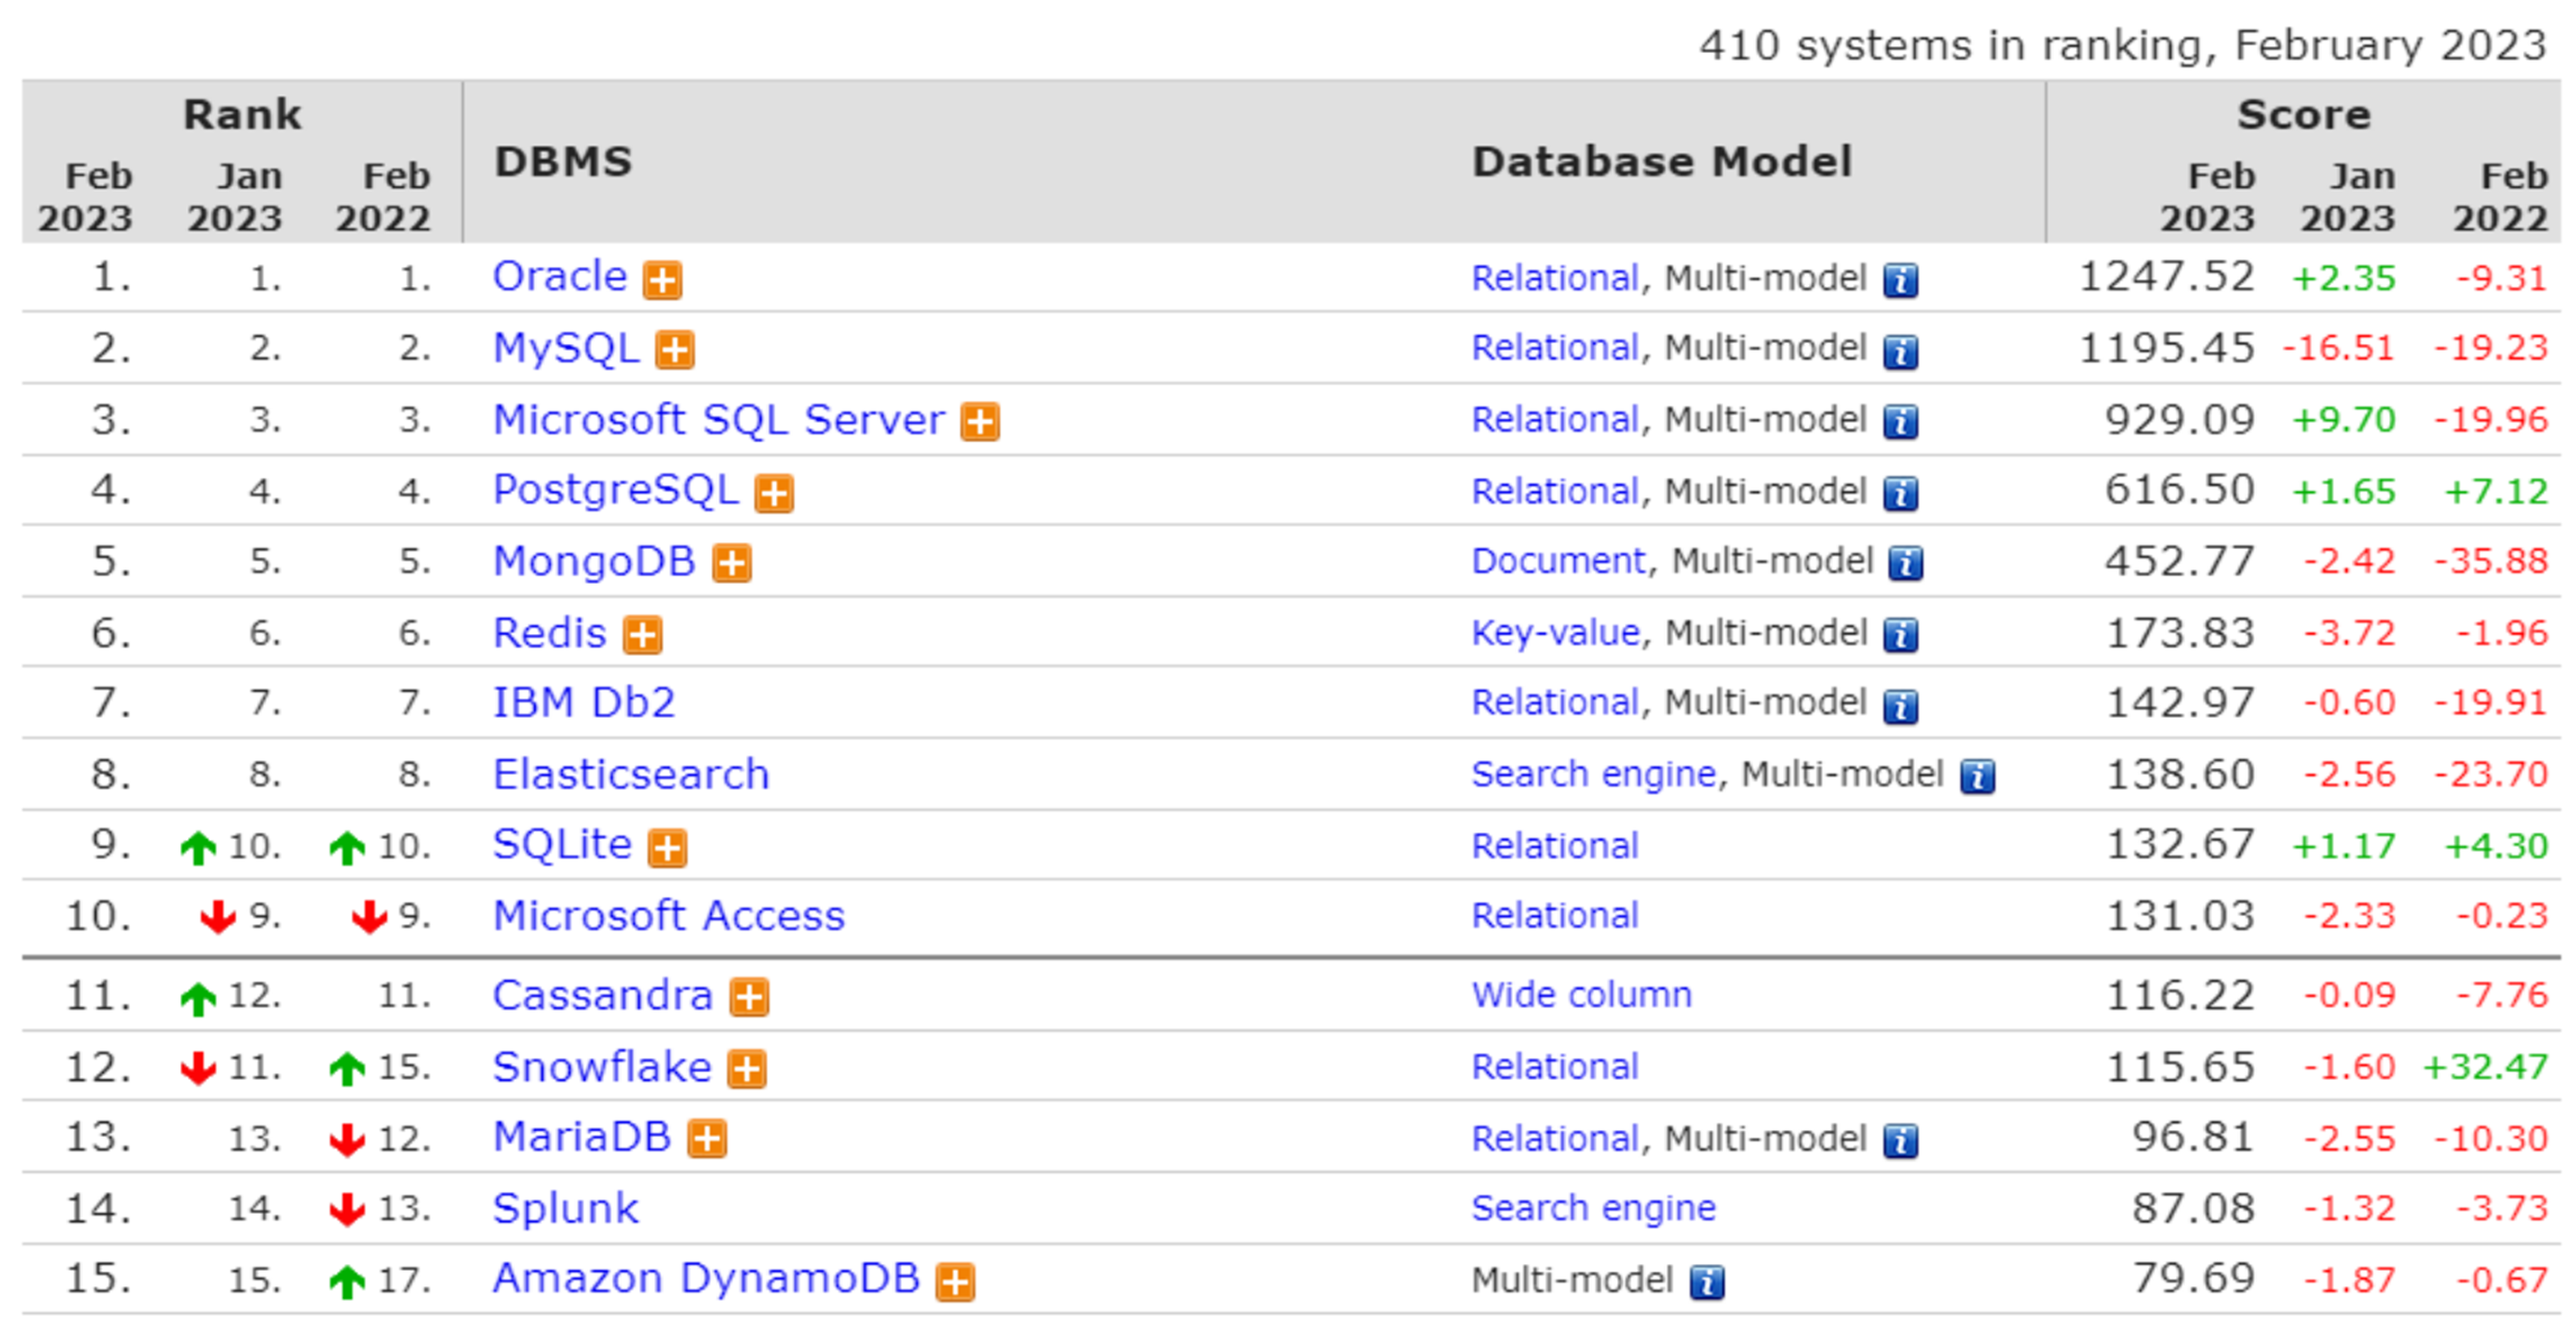
Task: Open the Splunk DBMS link
Action: pyautogui.click(x=565, y=1209)
